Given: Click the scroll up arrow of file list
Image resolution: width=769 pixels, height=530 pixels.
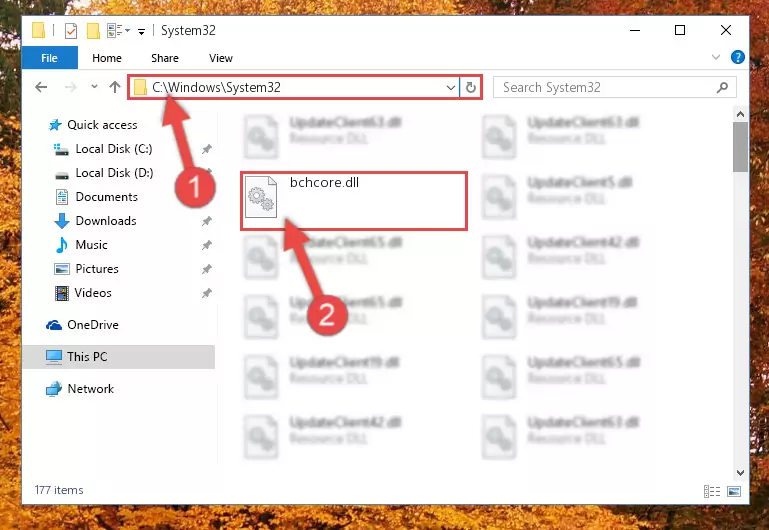Looking at the screenshot, I should click(x=741, y=114).
